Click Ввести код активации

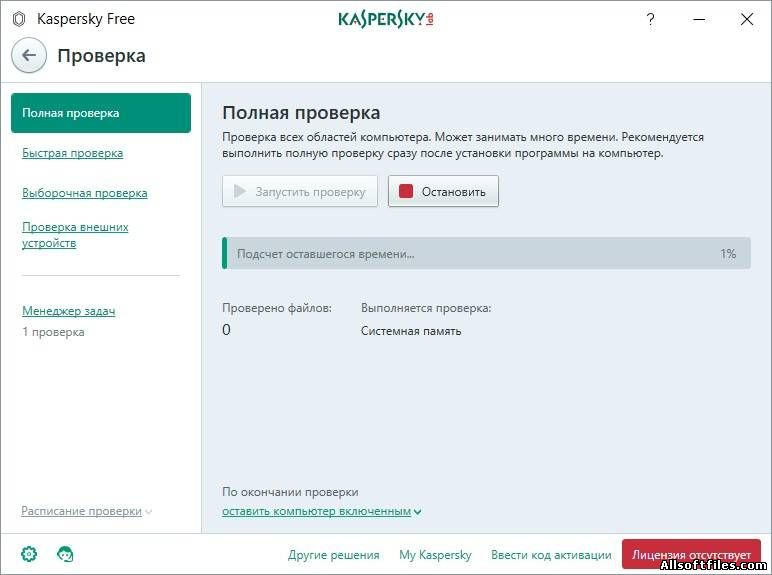[551, 555]
